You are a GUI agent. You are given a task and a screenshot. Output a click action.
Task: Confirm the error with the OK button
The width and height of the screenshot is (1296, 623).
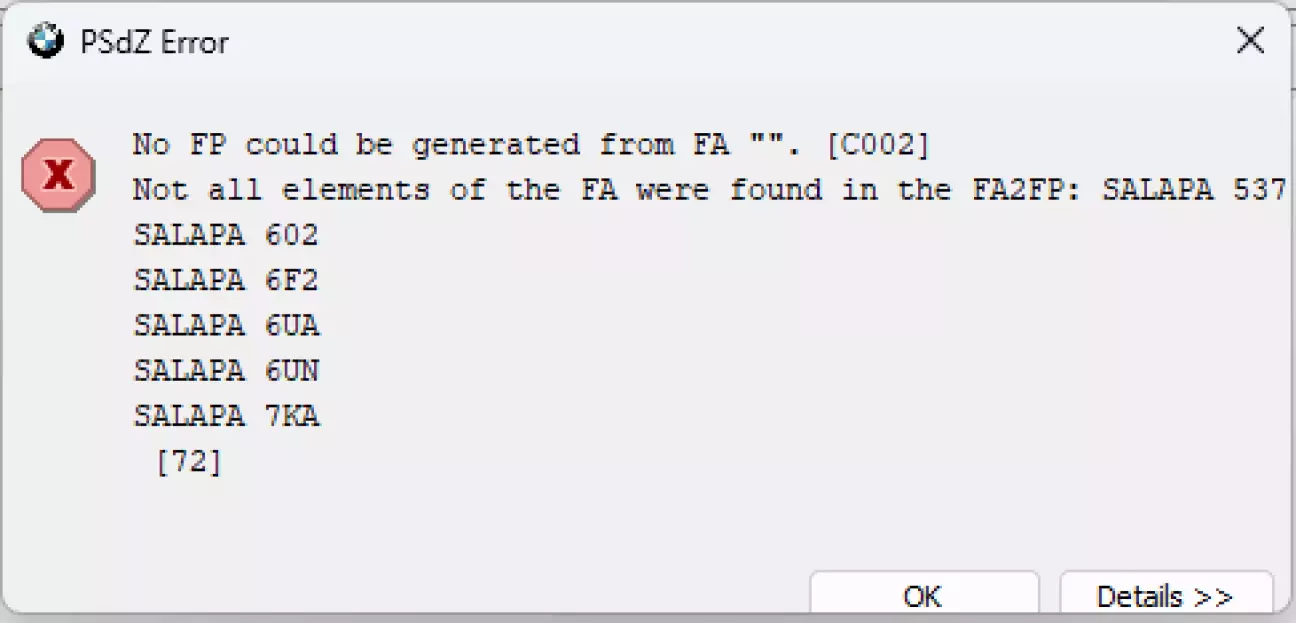pos(923,596)
